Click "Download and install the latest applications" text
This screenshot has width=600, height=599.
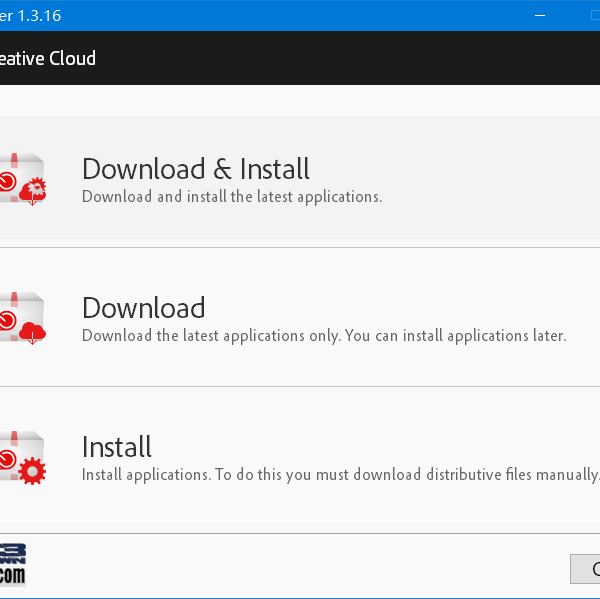[x=232, y=197]
